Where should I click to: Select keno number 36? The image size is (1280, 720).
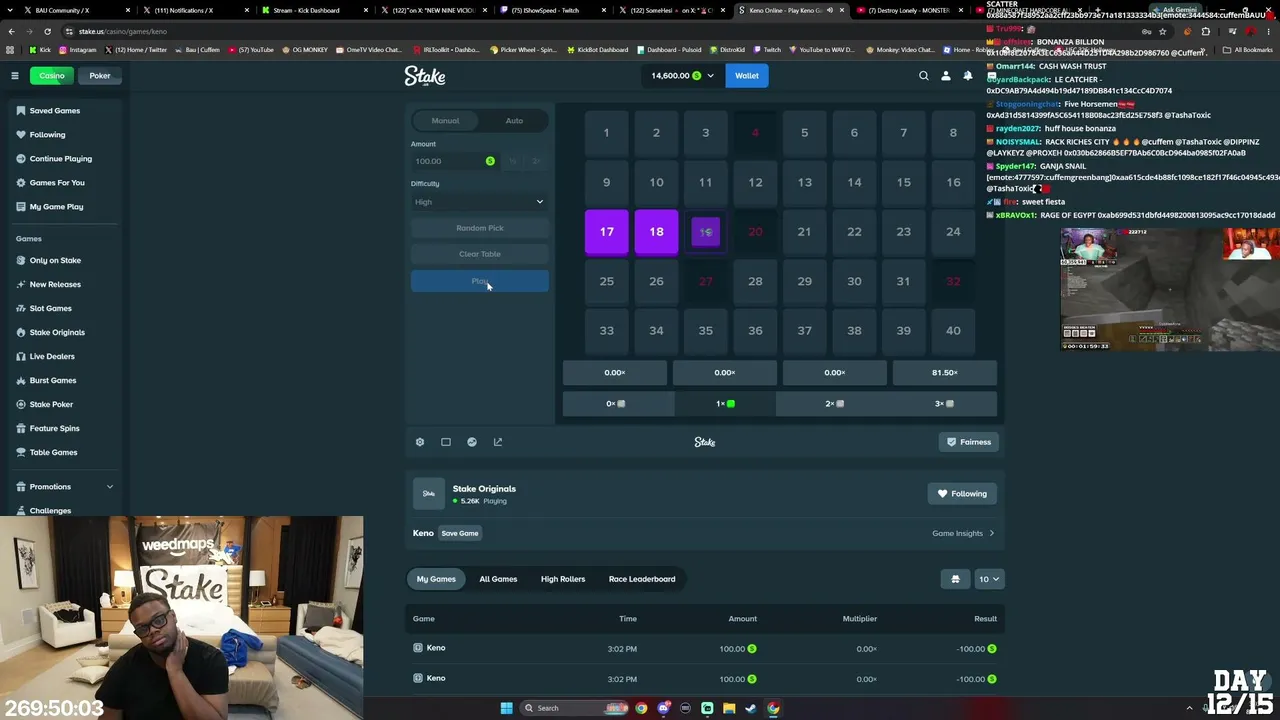pos(755,331)
